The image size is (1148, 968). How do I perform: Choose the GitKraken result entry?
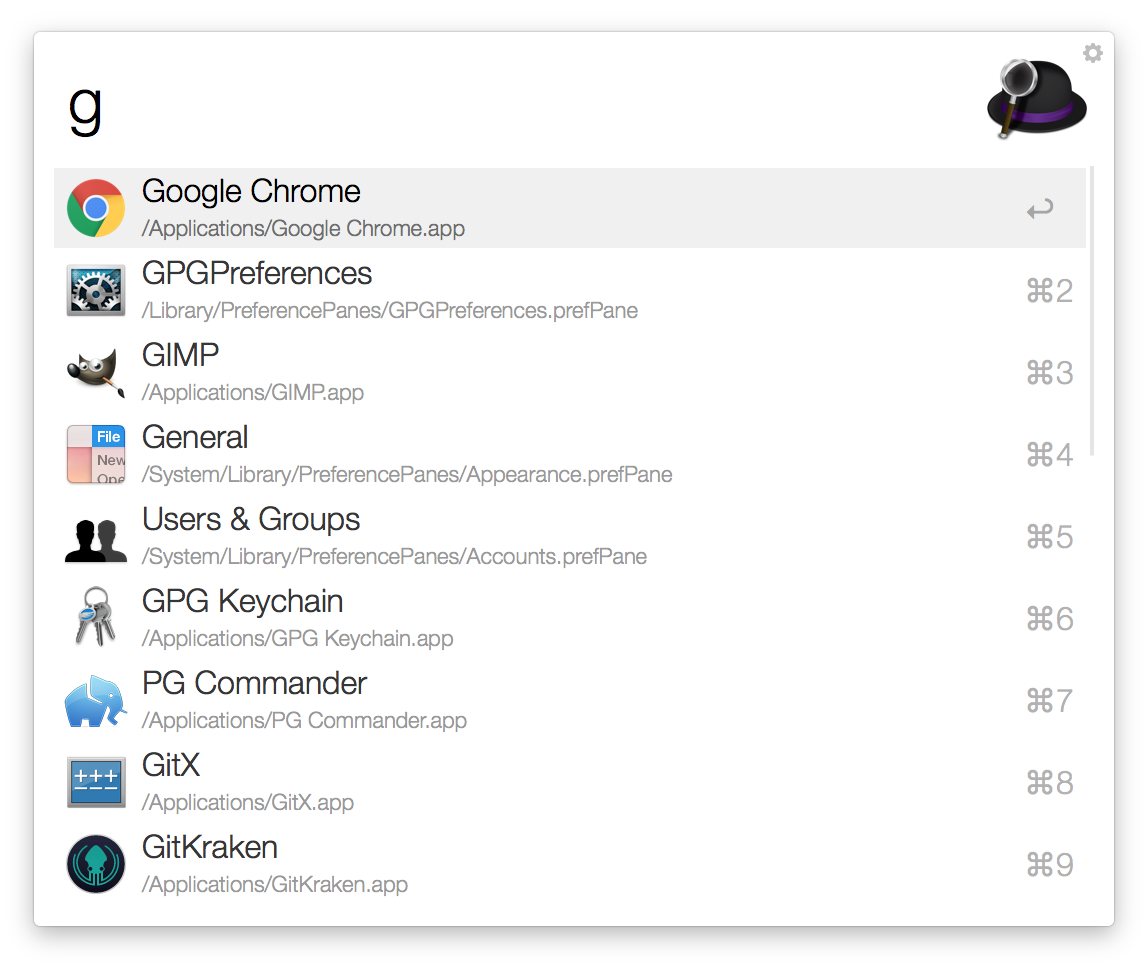click(x=570, y=864)
